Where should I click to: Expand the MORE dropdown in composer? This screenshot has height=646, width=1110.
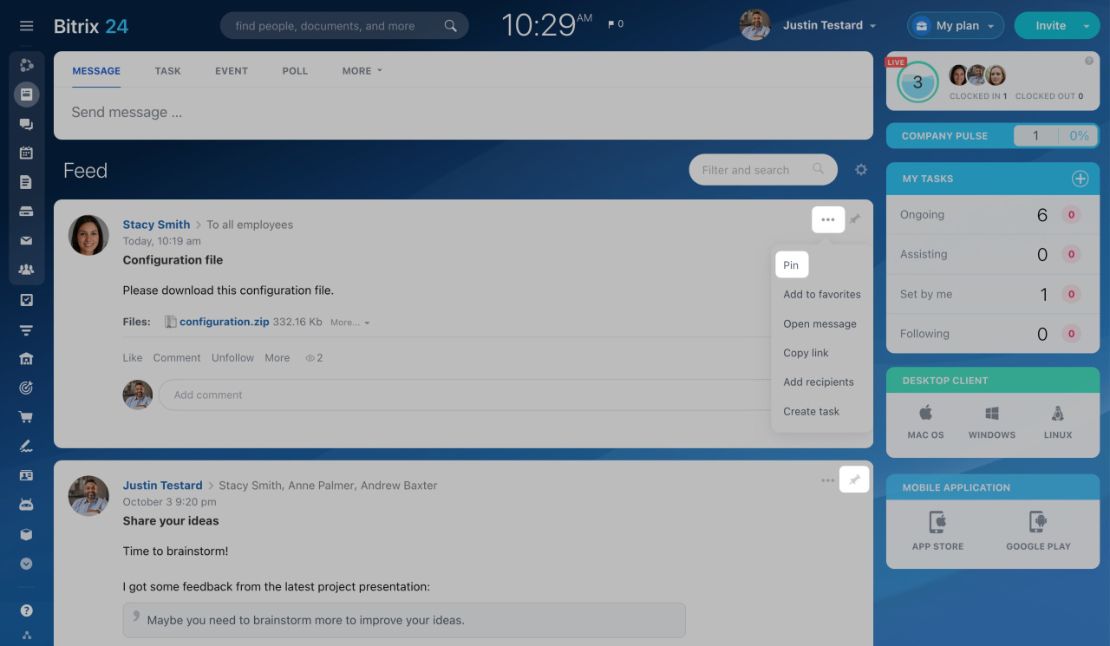pyautogui.click(x=362, y=71)
